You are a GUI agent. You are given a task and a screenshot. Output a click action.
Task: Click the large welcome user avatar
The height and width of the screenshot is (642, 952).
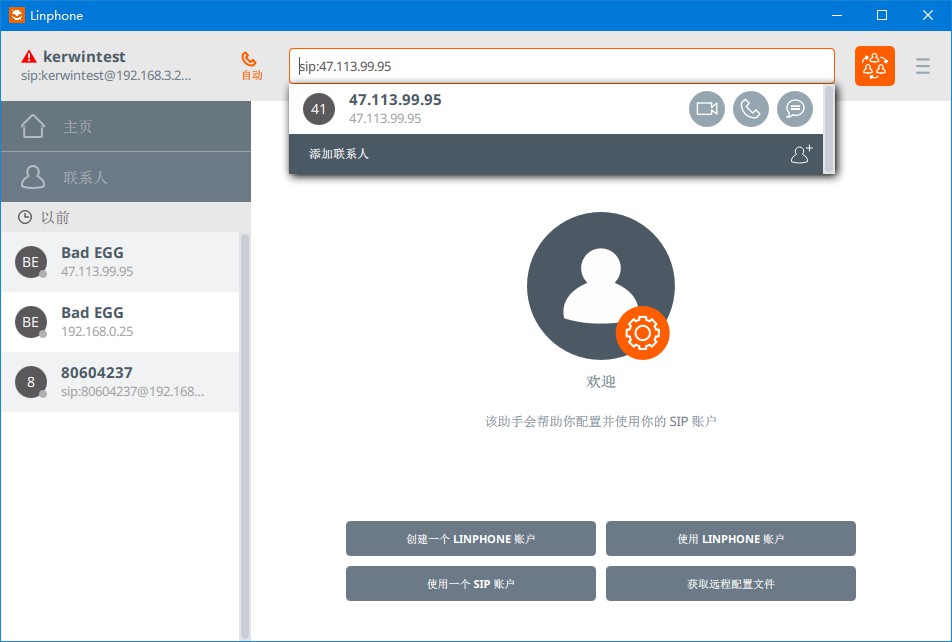point(600,285)
